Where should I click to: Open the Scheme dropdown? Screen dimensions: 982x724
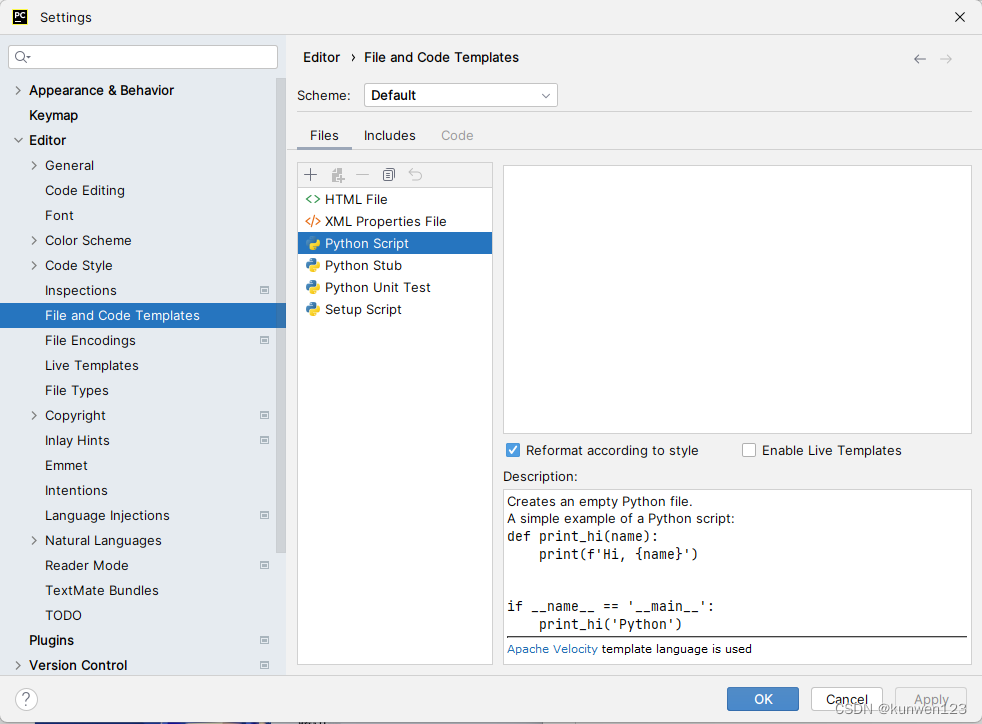tap(544, 94)
